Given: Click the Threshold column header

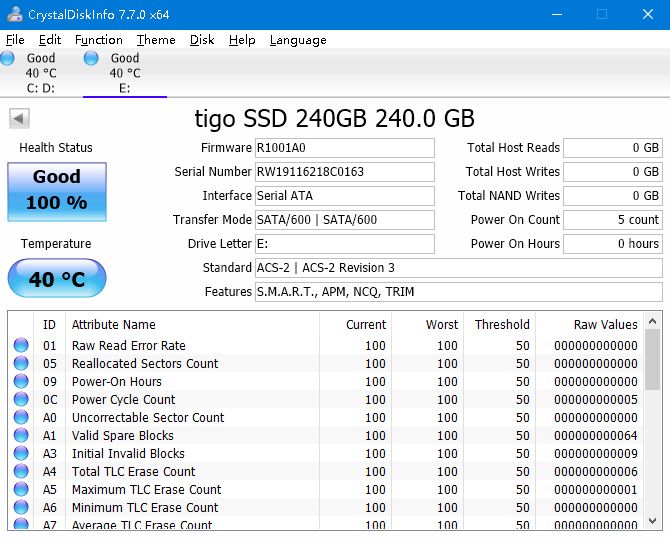Looking at the screenshot, I should [499, 325].
